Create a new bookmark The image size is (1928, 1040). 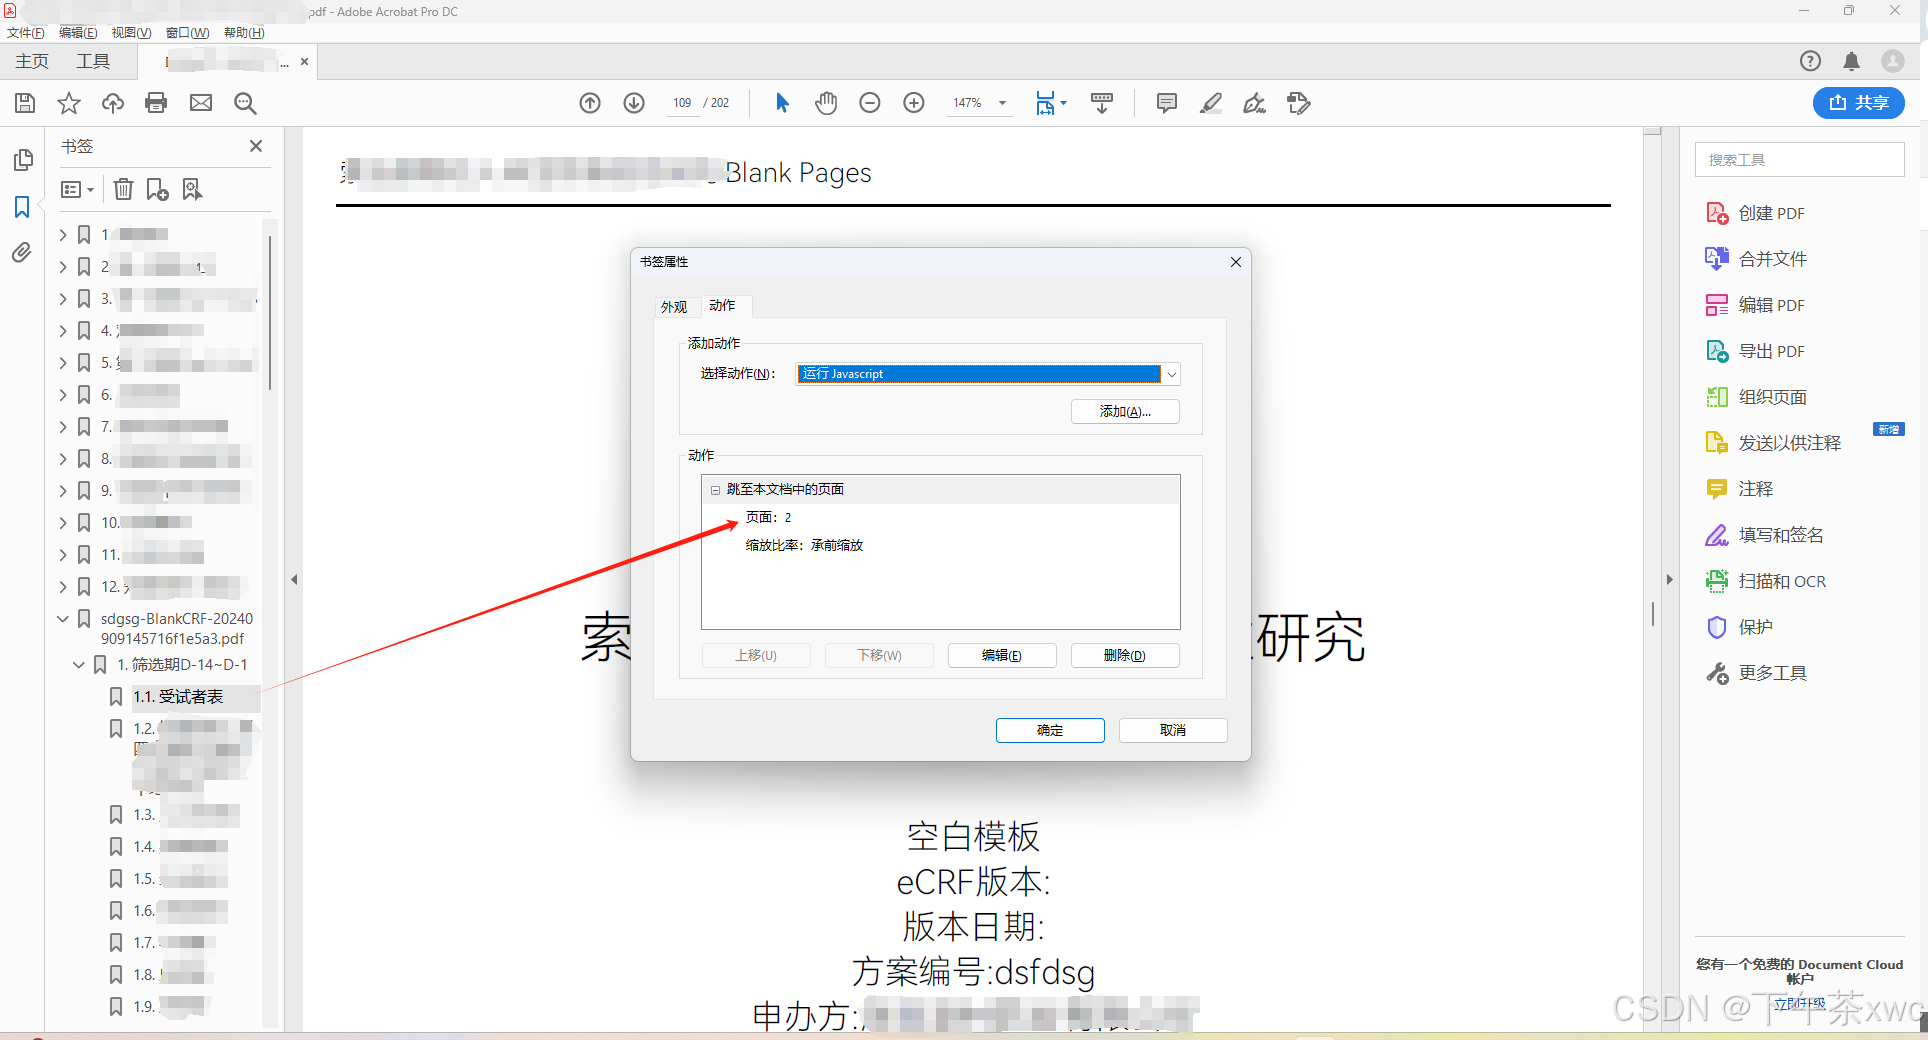(157, 189)
